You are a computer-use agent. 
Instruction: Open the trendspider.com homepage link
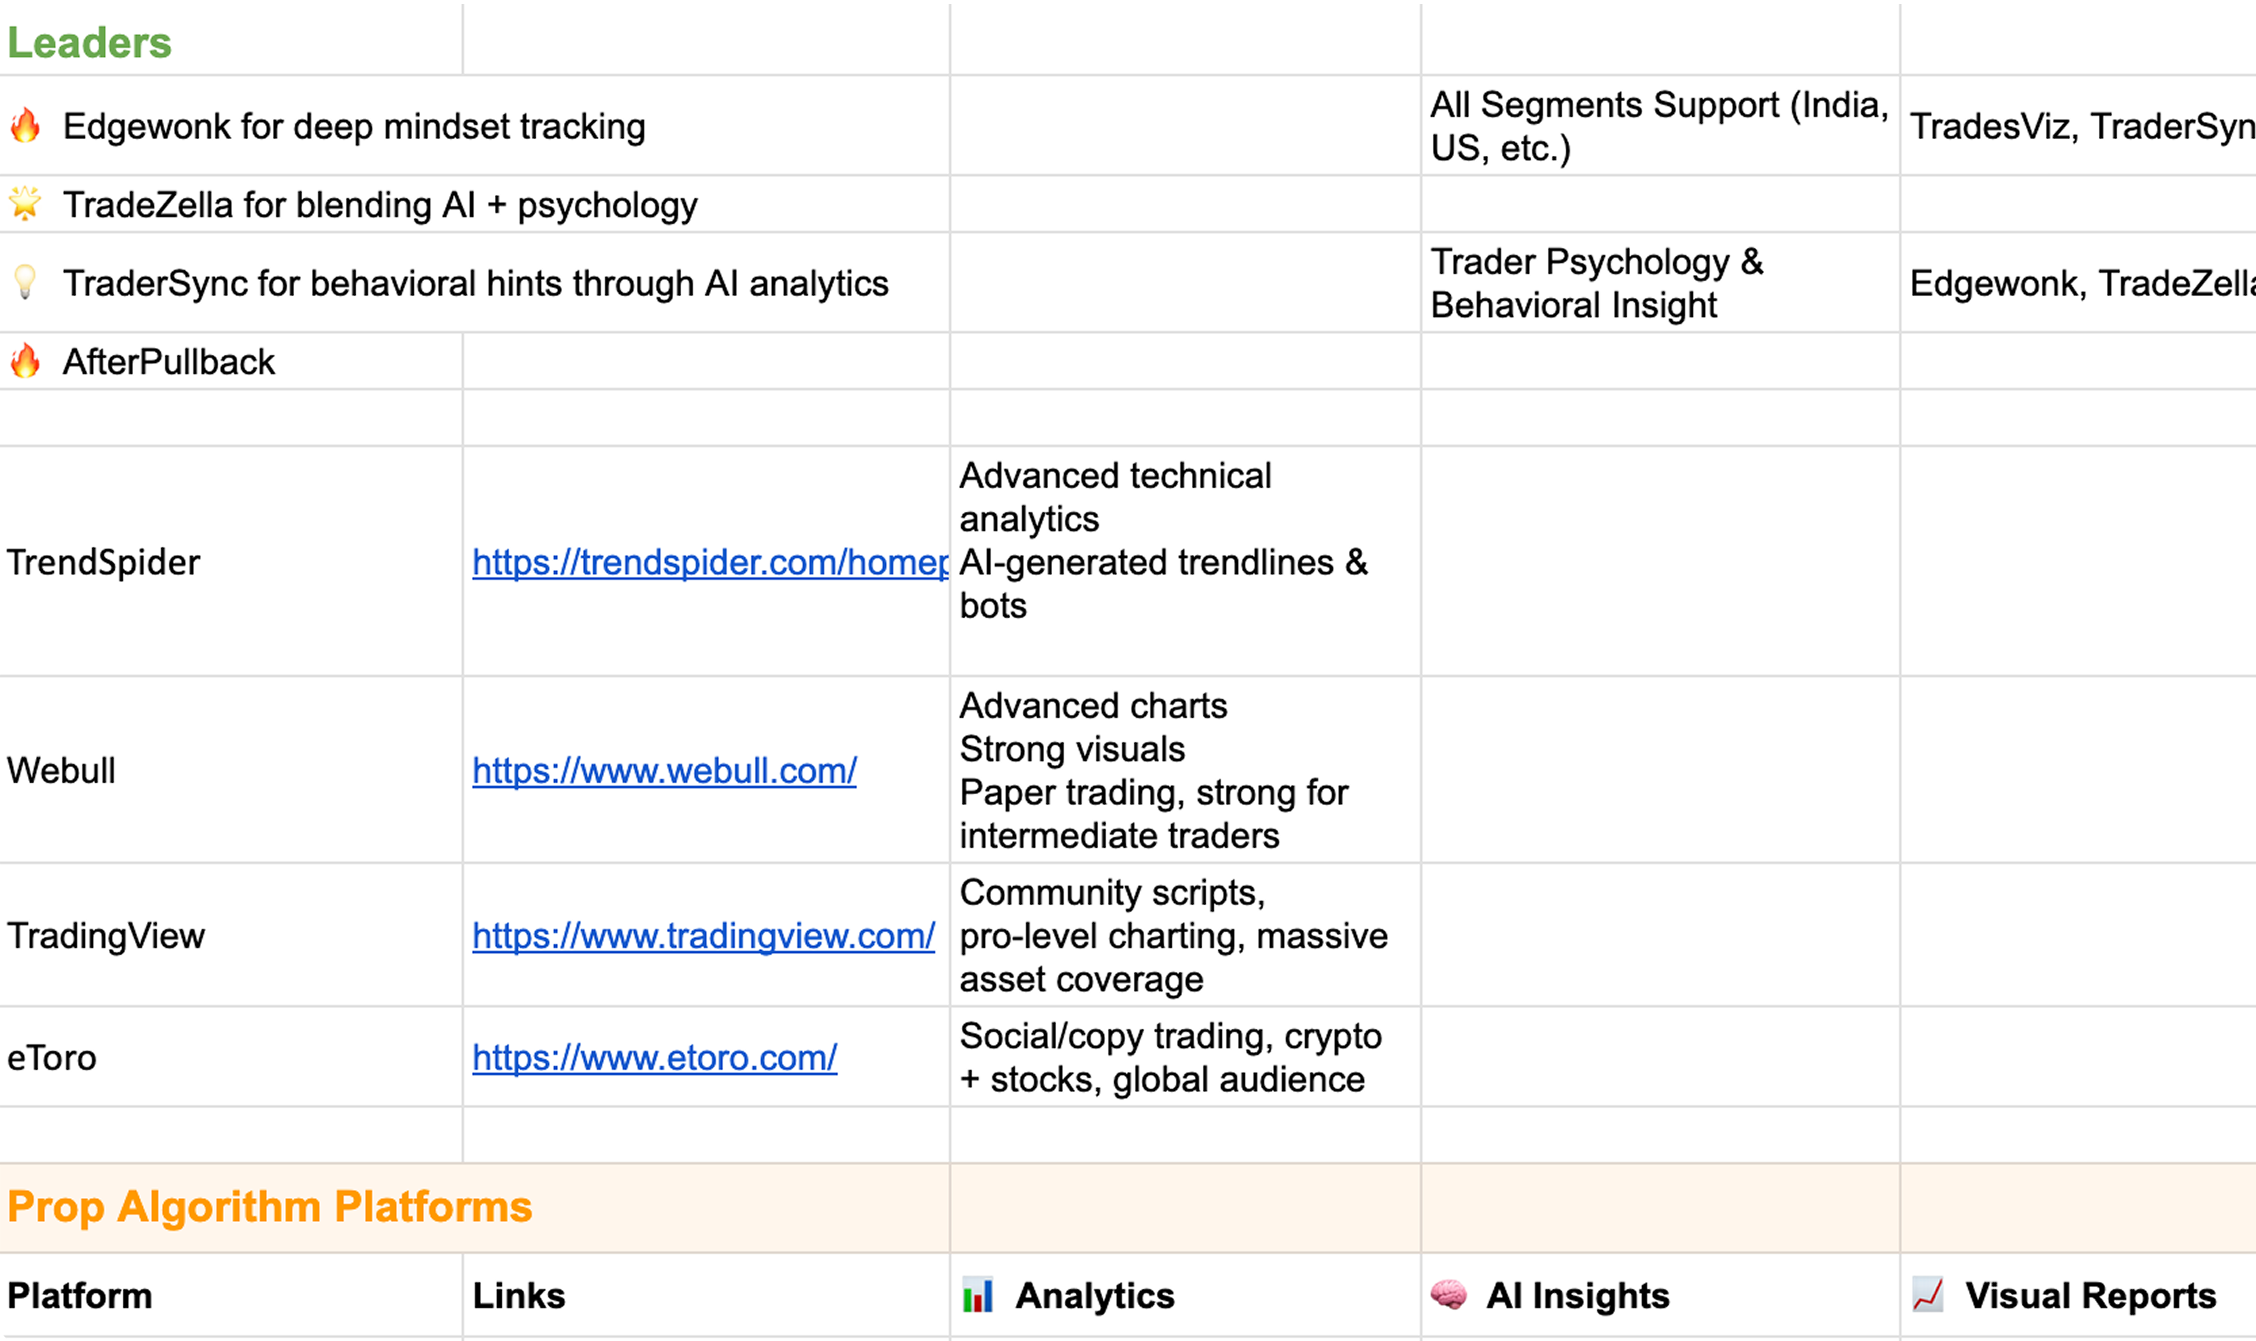point(709,562)
